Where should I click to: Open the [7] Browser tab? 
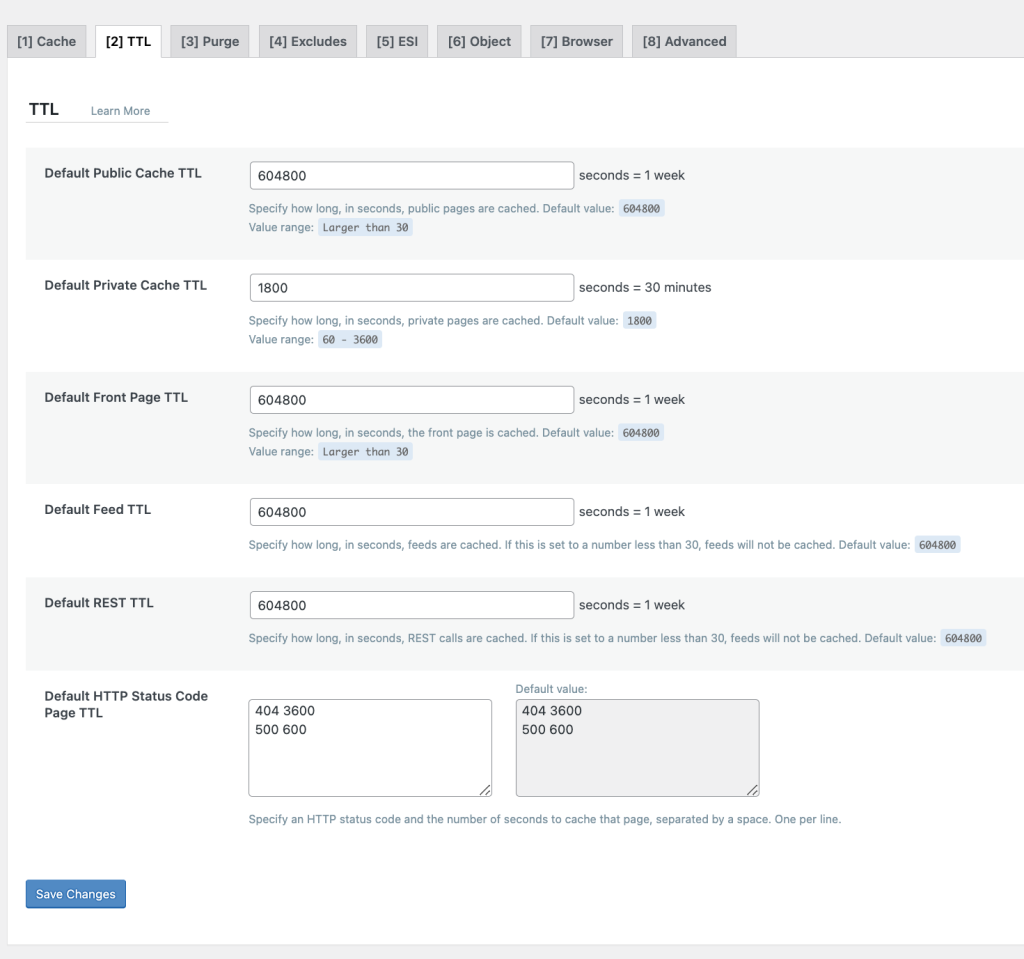pyautogui.click(x=576, y=41)
